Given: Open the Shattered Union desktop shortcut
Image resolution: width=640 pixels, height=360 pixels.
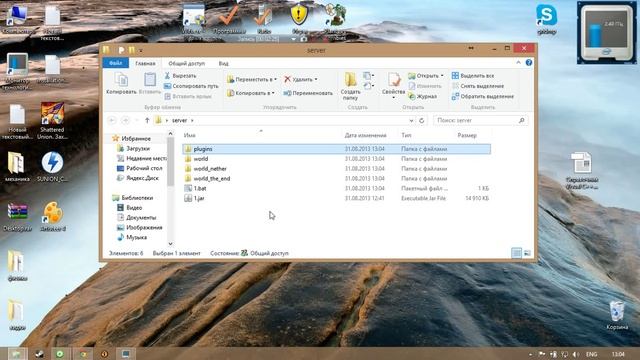Looking at the screenshot, I should click(x=52, y=120).
